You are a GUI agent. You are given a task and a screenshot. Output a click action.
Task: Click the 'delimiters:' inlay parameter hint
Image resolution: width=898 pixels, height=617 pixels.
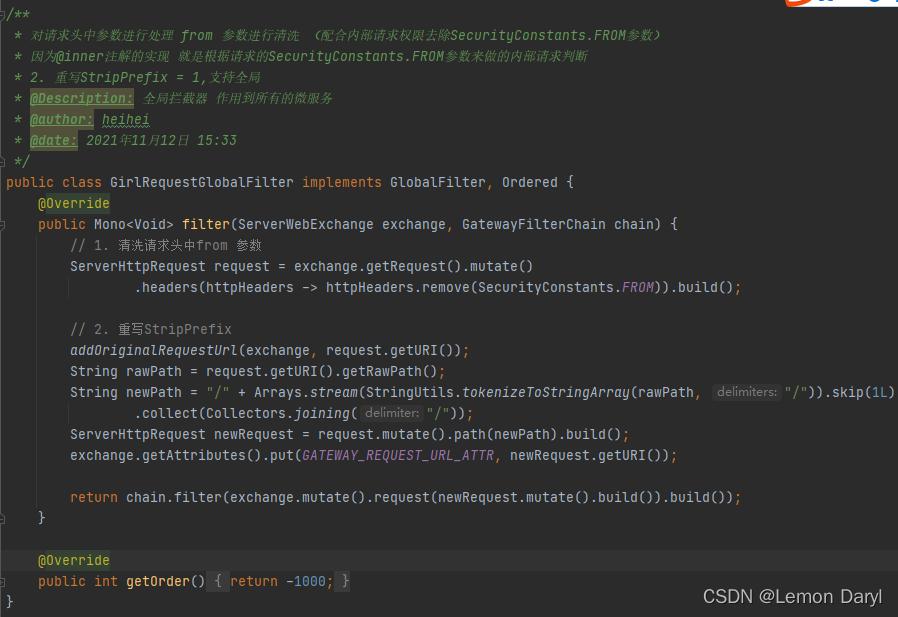(x=747, y=392)
